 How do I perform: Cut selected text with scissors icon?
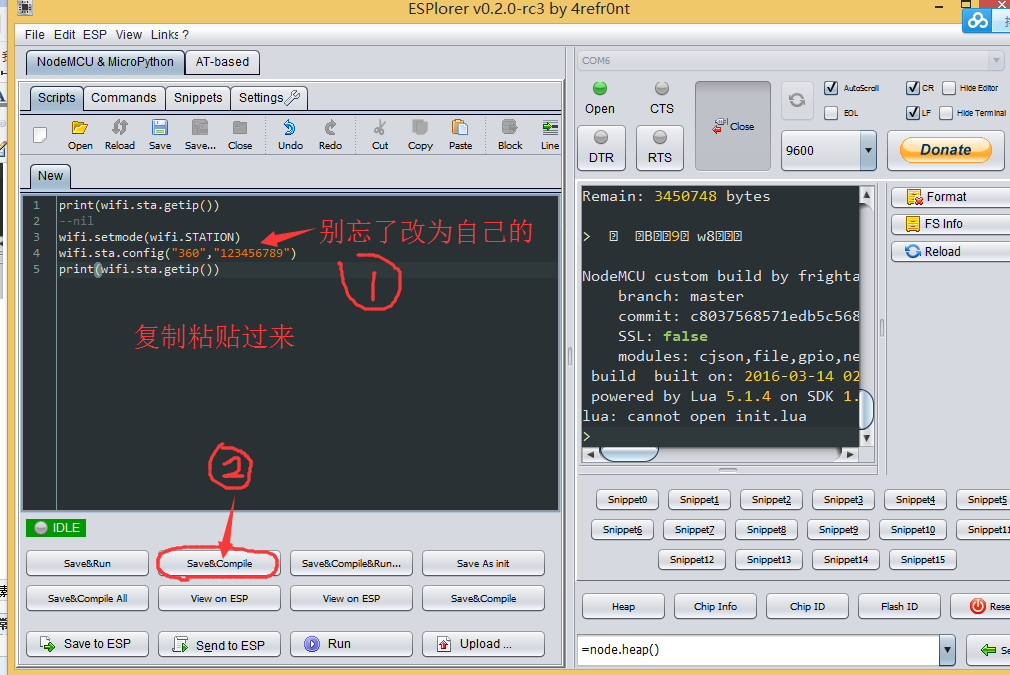(x=380, y=135)
